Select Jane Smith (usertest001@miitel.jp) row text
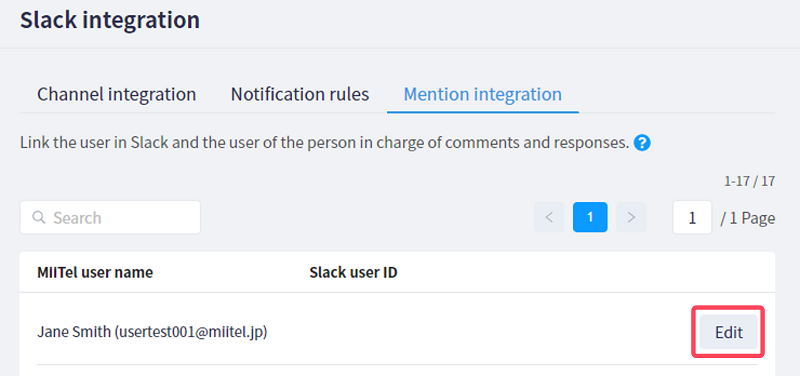This screenshot has height=376, width=800. click(x=152, y=332)
